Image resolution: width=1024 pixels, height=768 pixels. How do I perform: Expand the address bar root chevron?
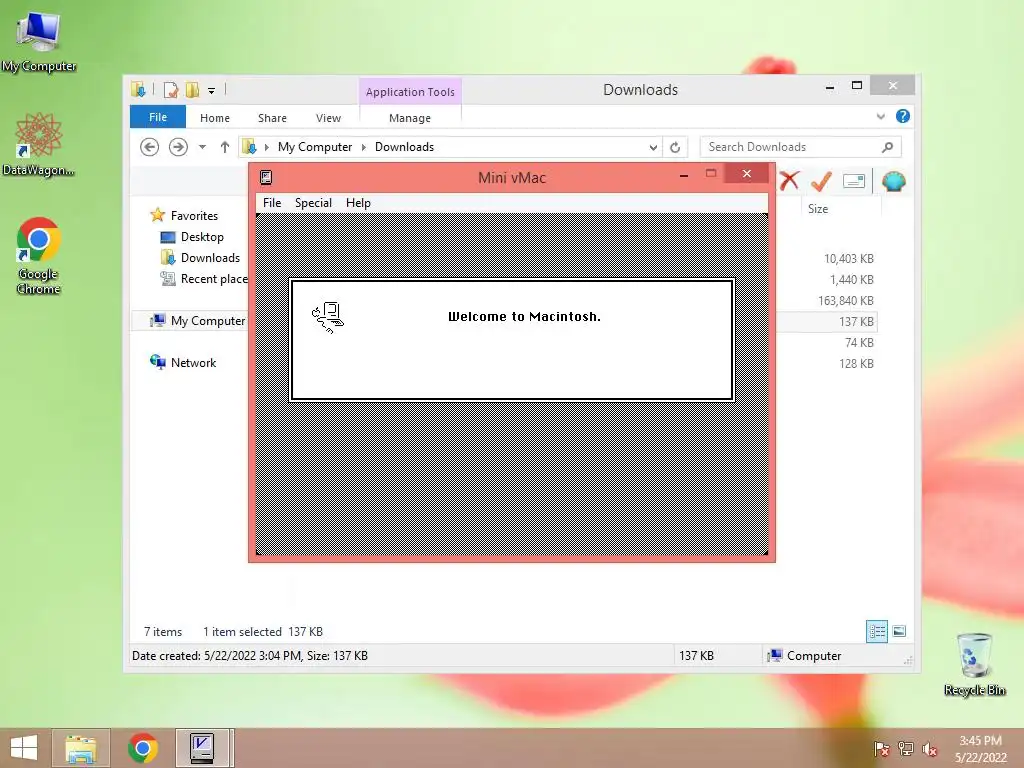(x=266, y=147)
